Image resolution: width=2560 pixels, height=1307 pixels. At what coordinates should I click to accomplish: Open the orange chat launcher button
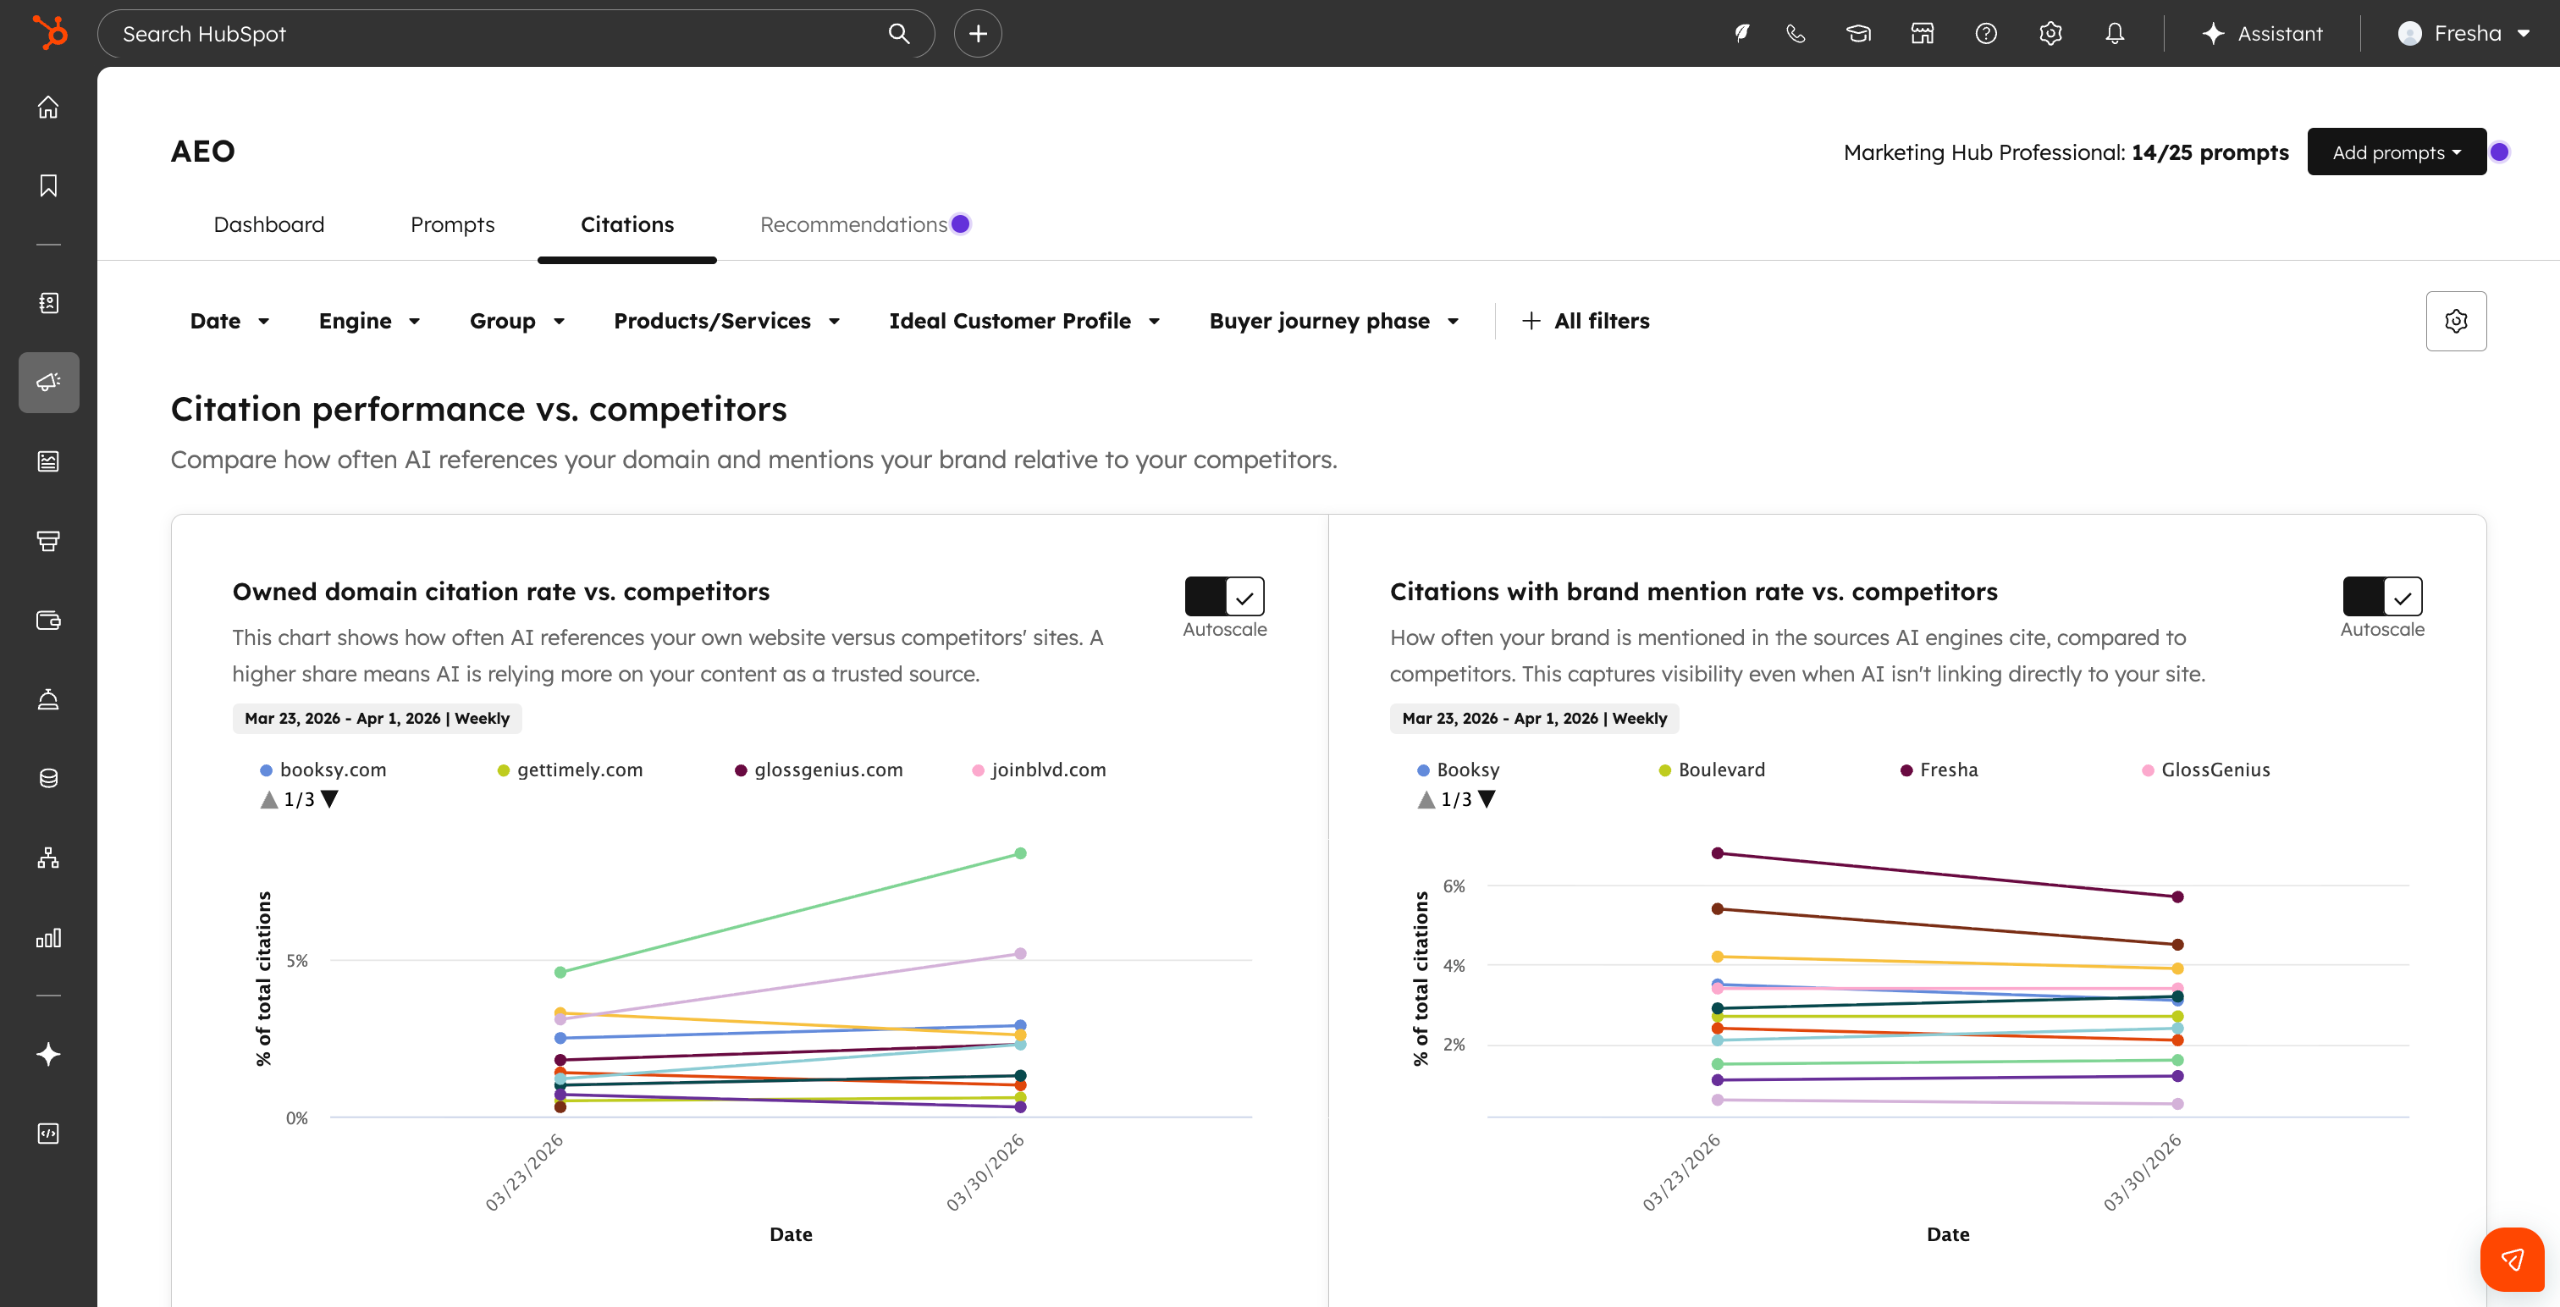2512,1260
